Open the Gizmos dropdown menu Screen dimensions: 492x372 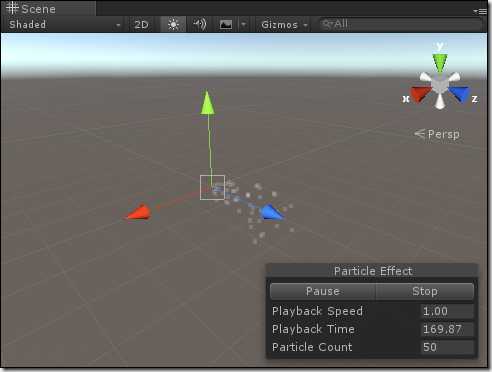point(284,24)
